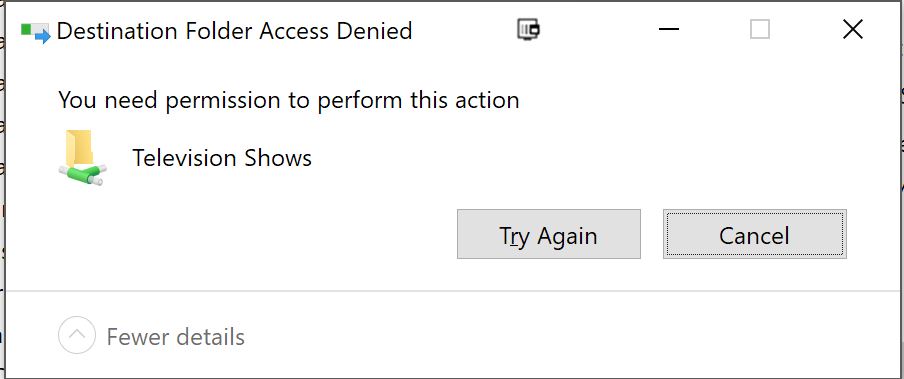Cancel the folder copy operation
Viewport: 904px width, 379px height.
pyautogui.click(x=755, y=234)
